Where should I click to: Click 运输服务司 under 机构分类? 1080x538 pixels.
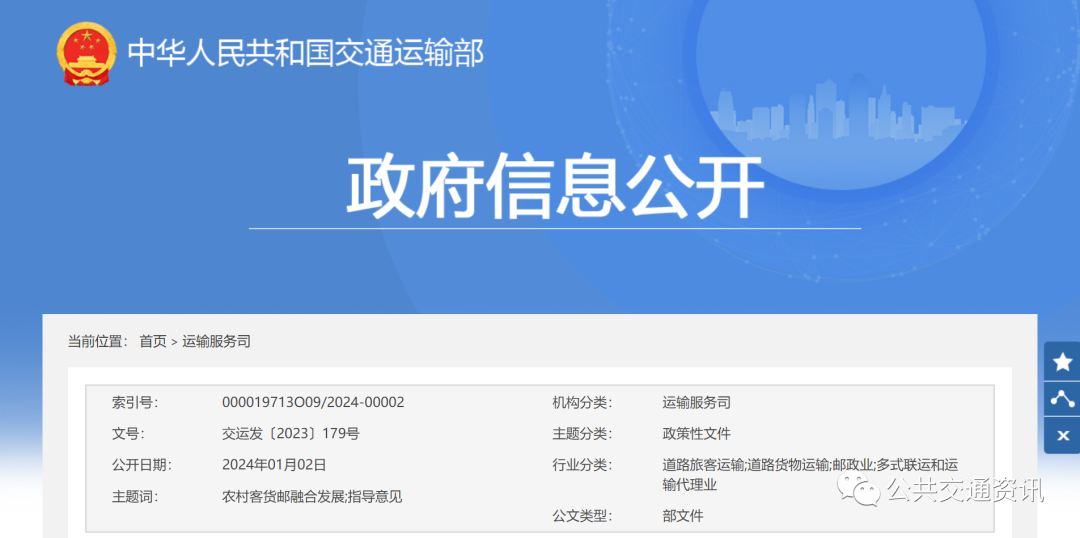point(696,402)
